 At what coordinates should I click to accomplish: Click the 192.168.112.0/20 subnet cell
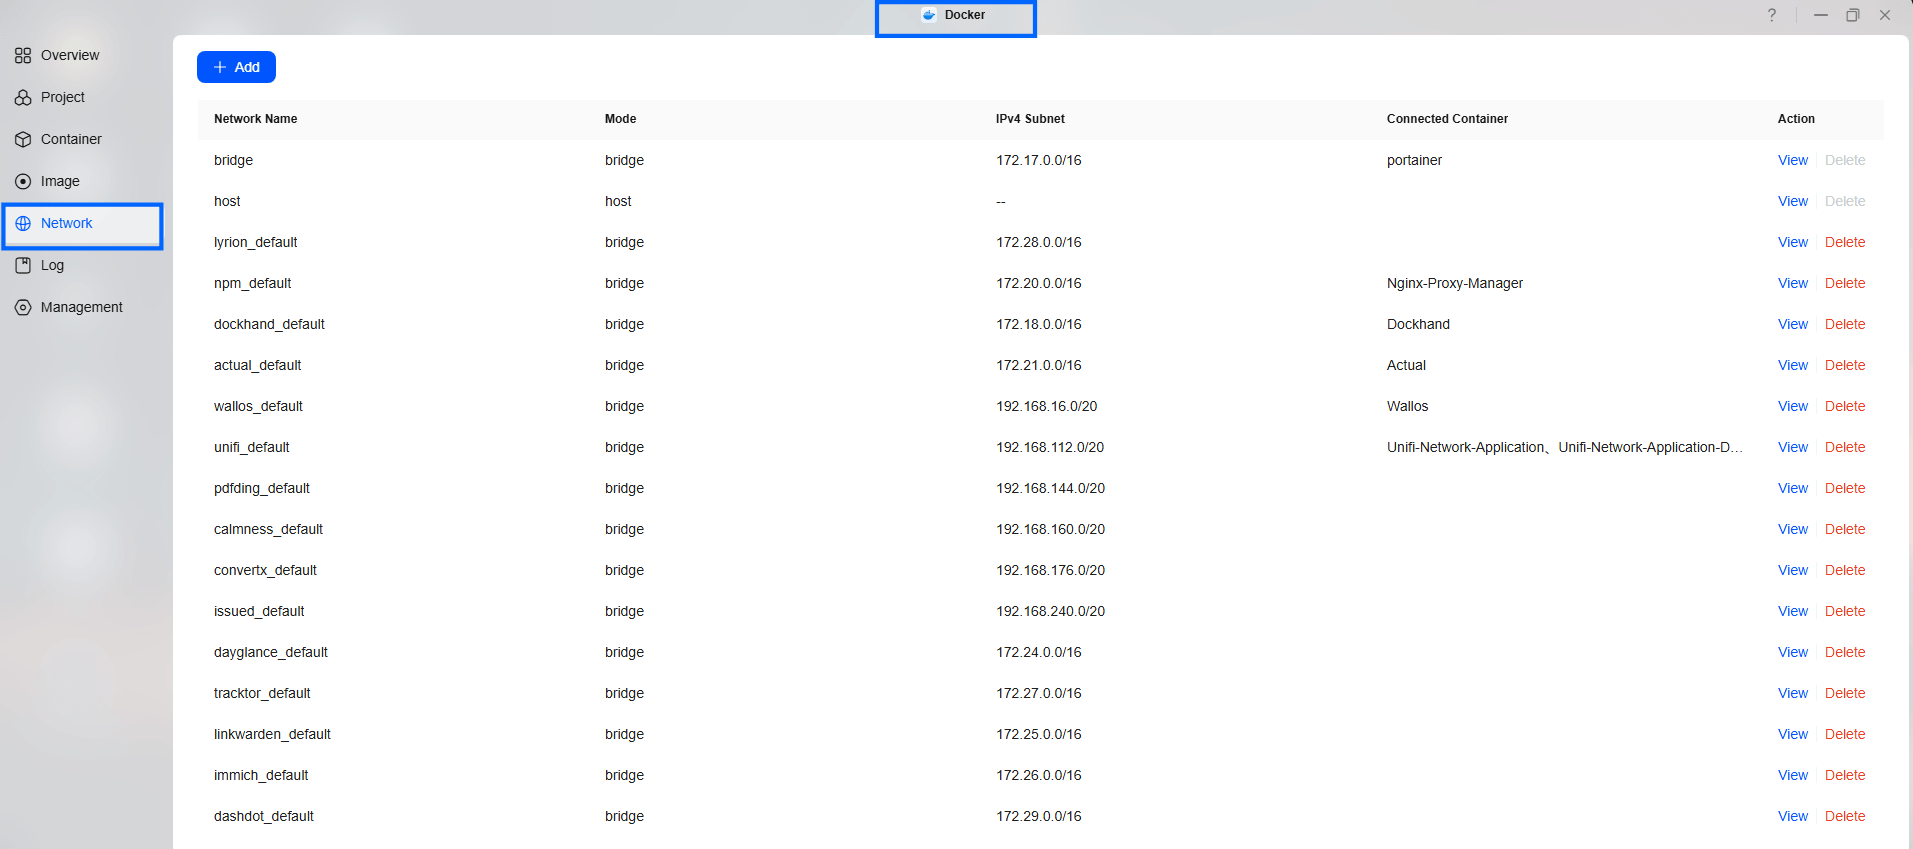(1050, 447)
